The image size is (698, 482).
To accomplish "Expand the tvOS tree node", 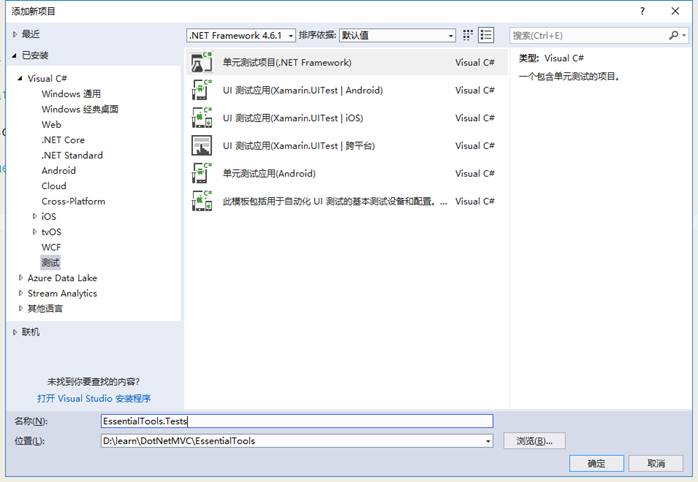I will tap(35, 231).
